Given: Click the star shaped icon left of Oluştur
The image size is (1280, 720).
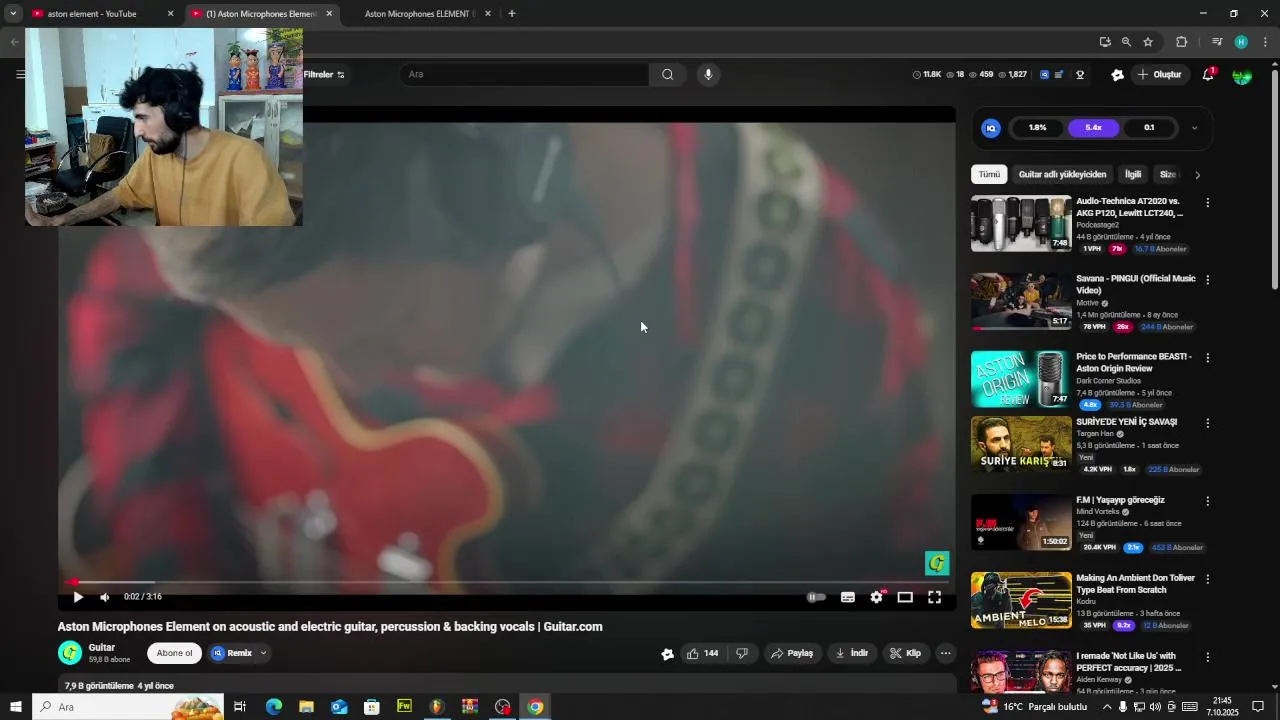Looking at the screenshot, I should (x=1118, y=74).
